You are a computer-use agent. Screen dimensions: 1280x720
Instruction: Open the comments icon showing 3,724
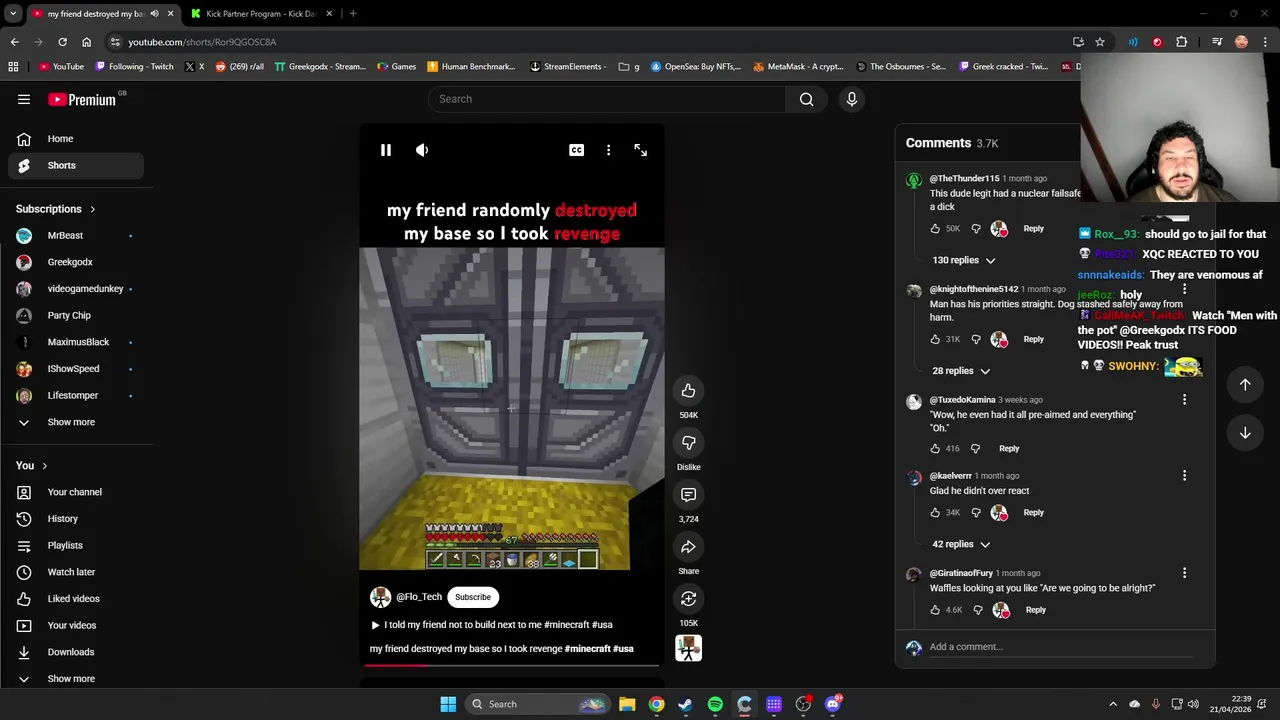pos(688,495)
